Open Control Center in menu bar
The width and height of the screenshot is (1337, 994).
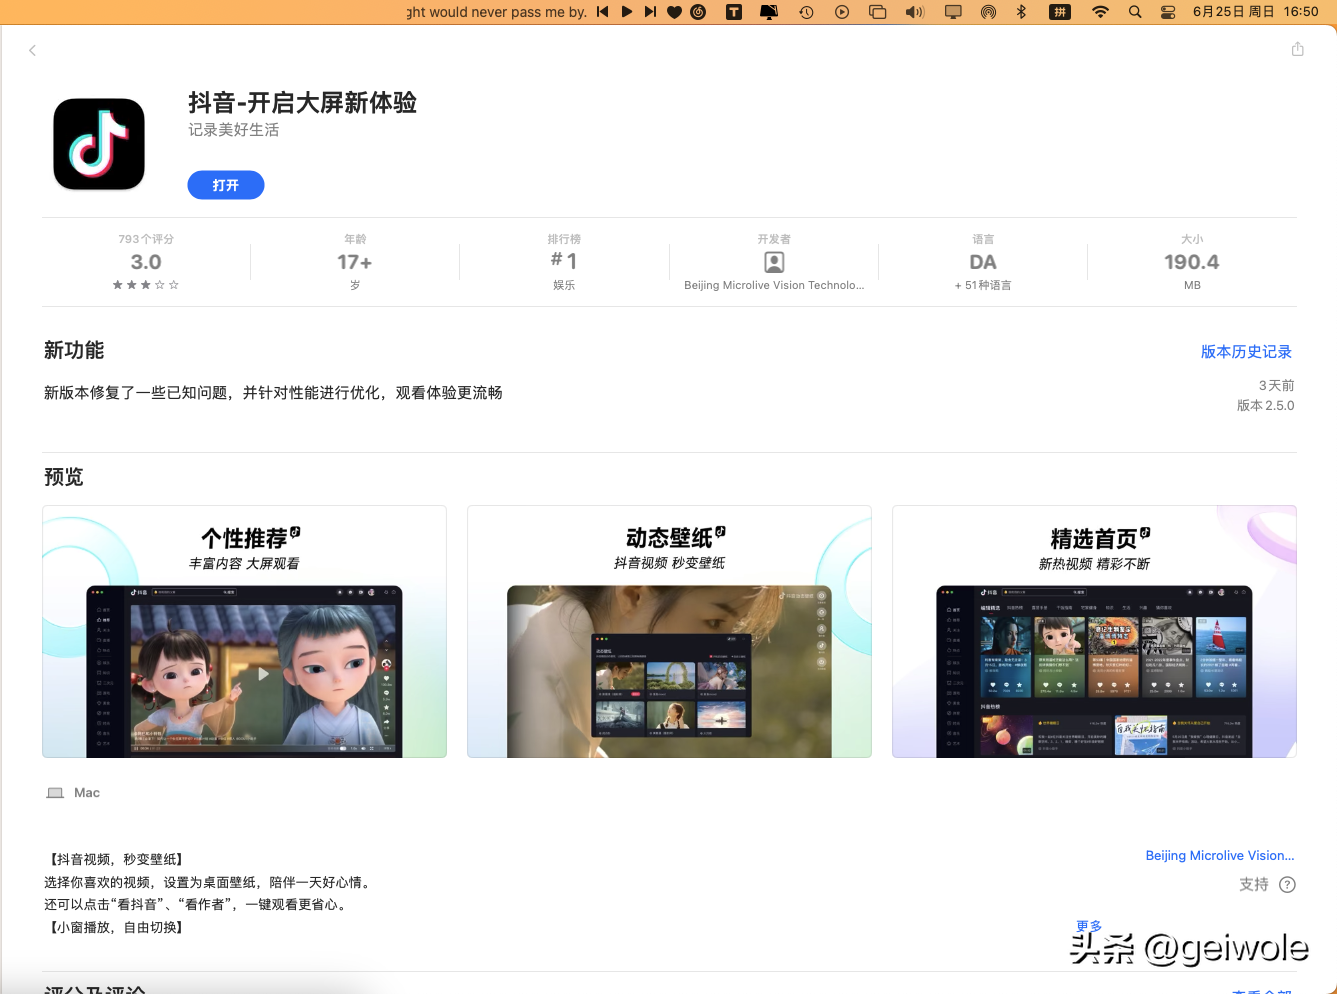[x=1167, y=12]
